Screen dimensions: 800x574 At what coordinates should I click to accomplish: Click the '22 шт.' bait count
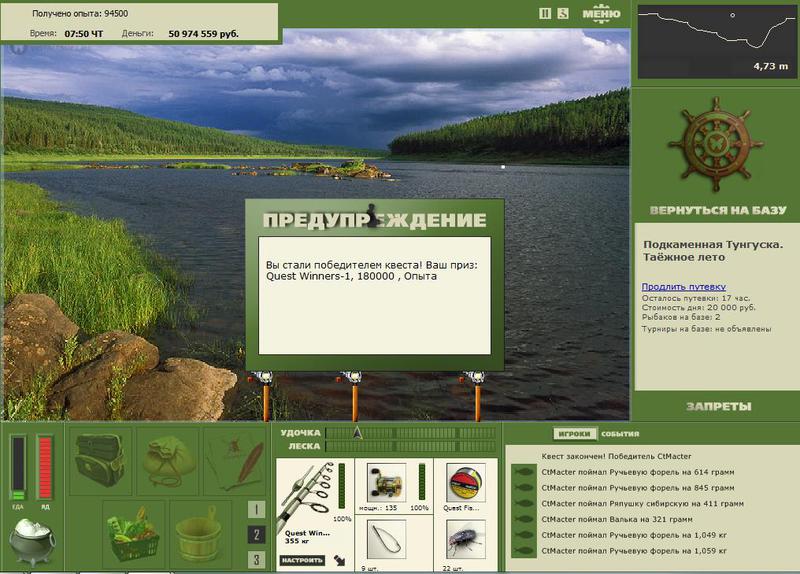click(452, 568)
